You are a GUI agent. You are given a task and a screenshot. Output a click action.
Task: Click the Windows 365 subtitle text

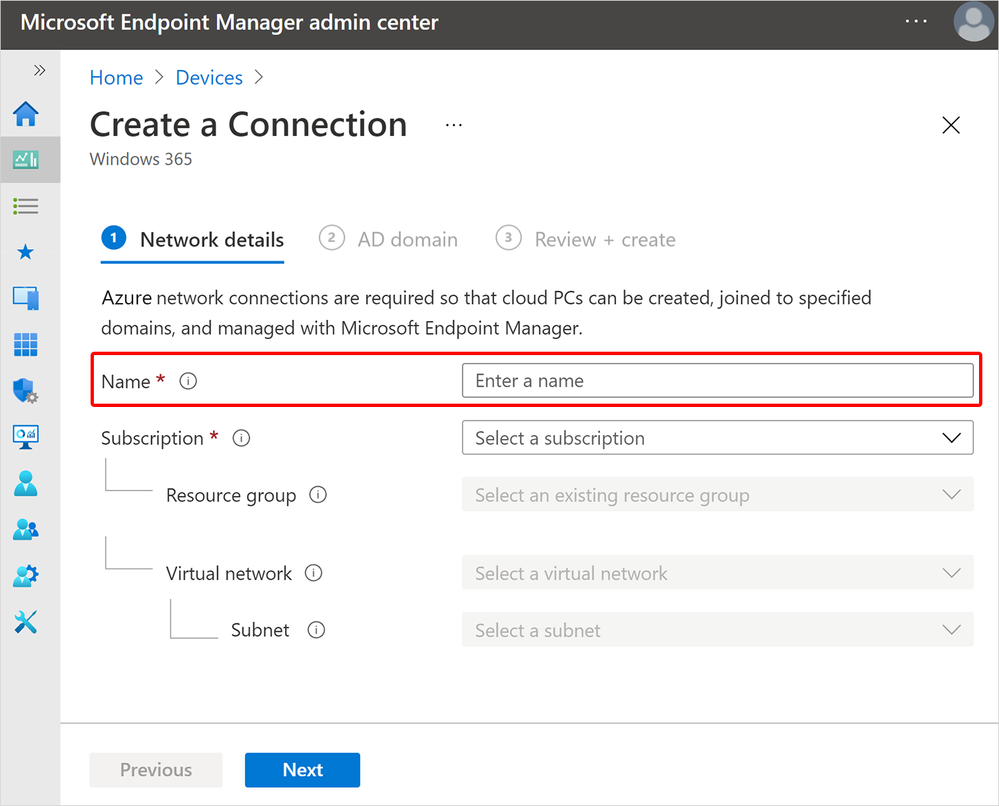point(141,159)
